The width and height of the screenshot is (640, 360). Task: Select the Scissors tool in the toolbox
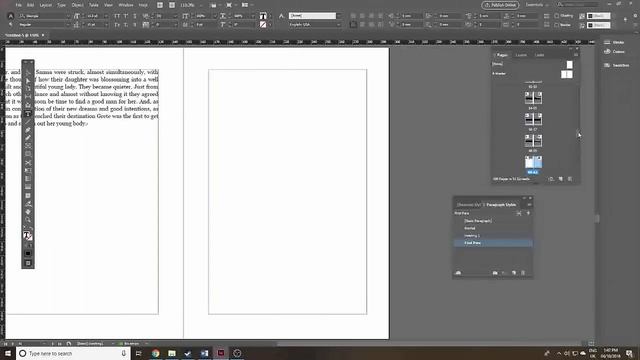pos(28,162)
